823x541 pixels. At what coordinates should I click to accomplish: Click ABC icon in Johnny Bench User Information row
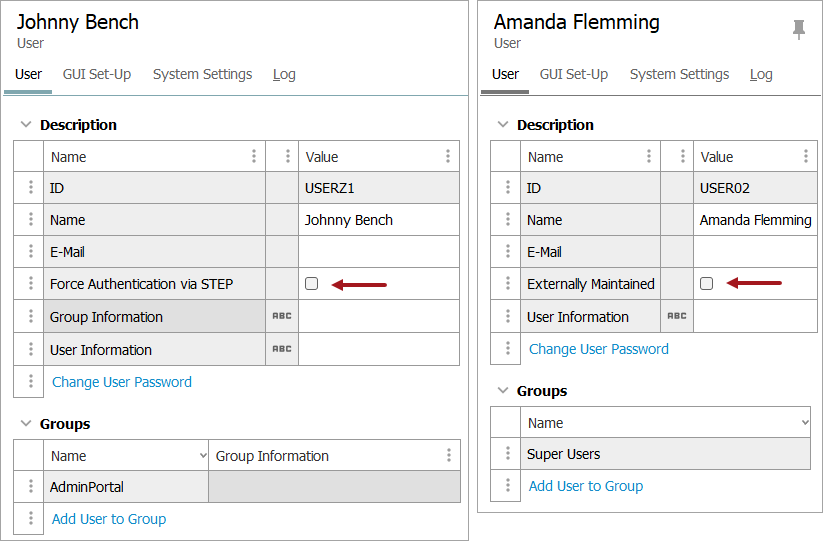[x=282, y=349]
